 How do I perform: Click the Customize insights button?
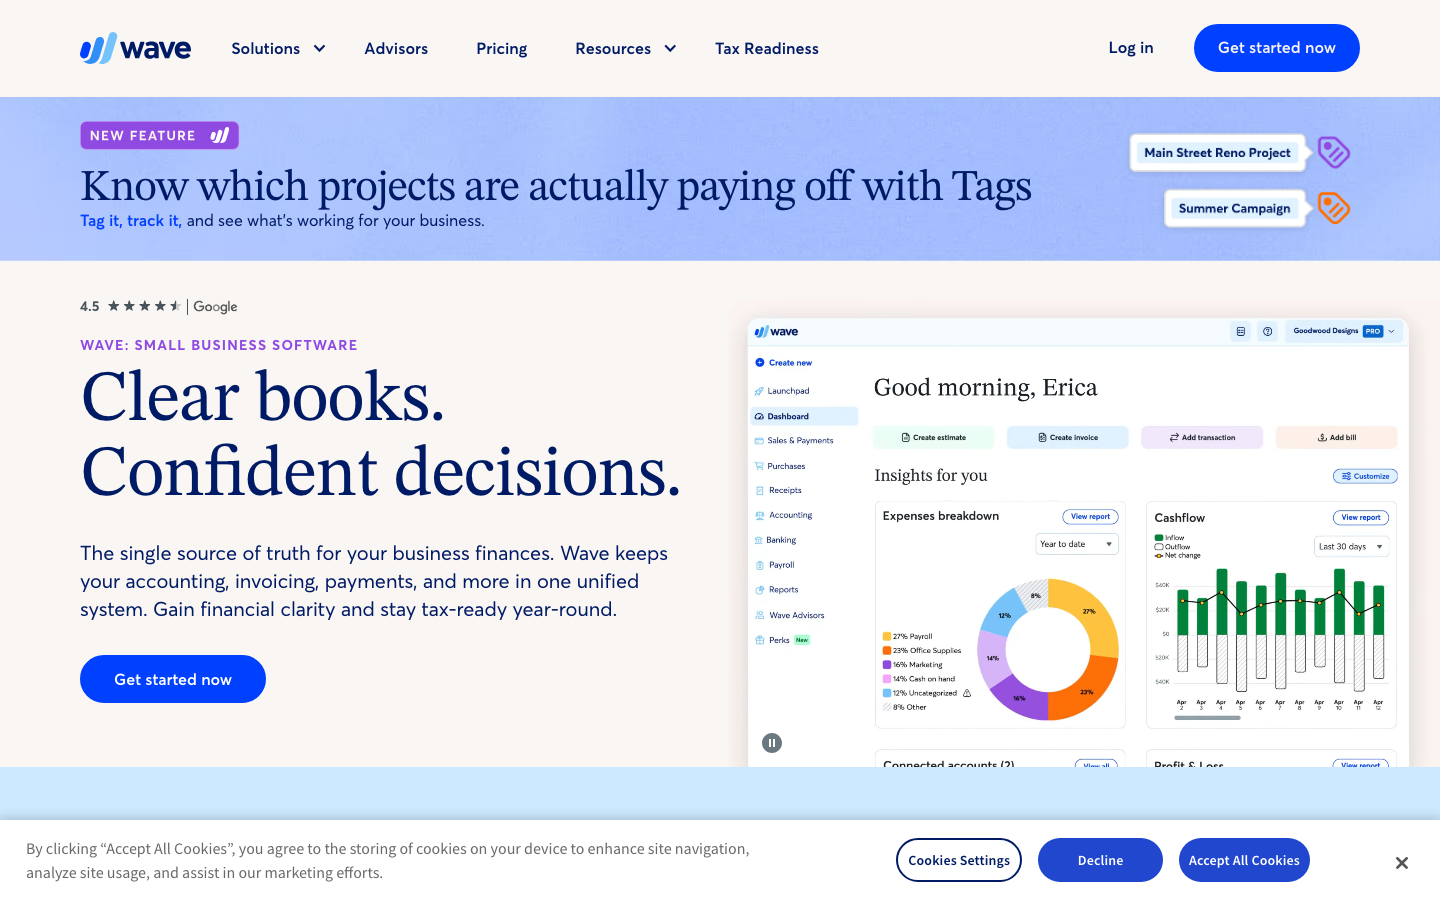click(x=1365, y=476)
